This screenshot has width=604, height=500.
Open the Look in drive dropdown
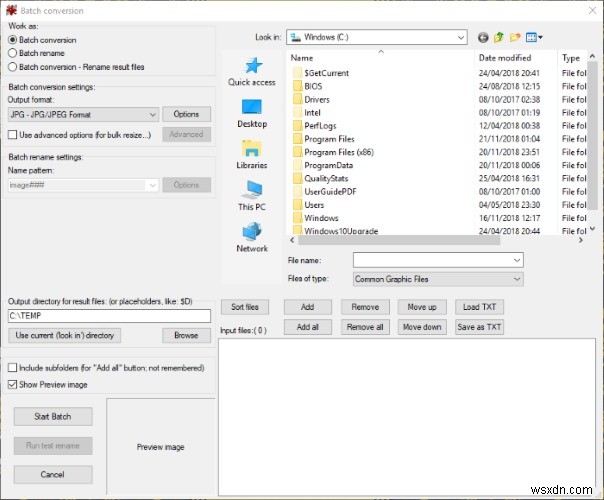[x=377, y=37]
